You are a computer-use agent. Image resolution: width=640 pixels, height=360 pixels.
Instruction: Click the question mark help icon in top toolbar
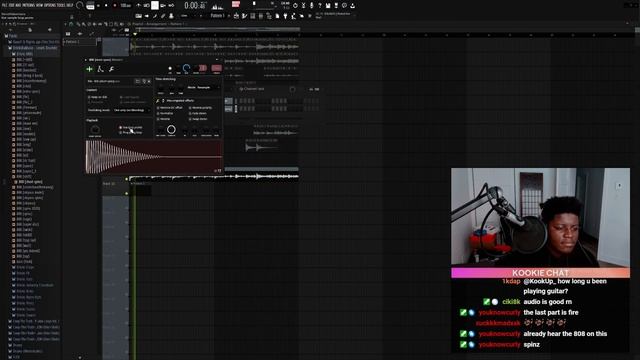point(320,6)
